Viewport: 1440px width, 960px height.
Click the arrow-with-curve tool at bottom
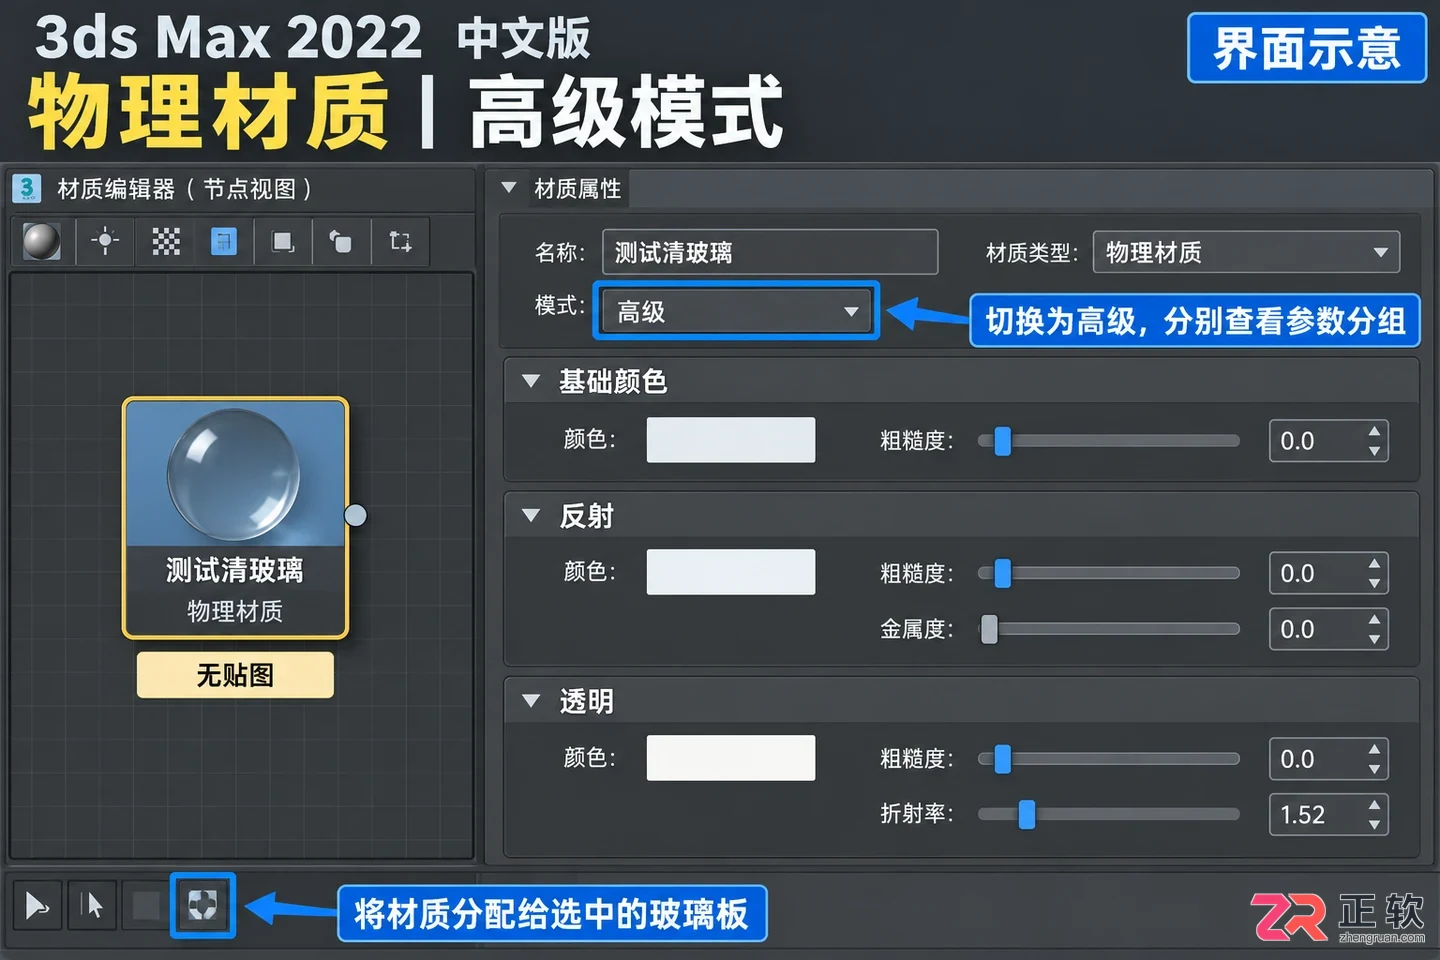coord(38,906)
